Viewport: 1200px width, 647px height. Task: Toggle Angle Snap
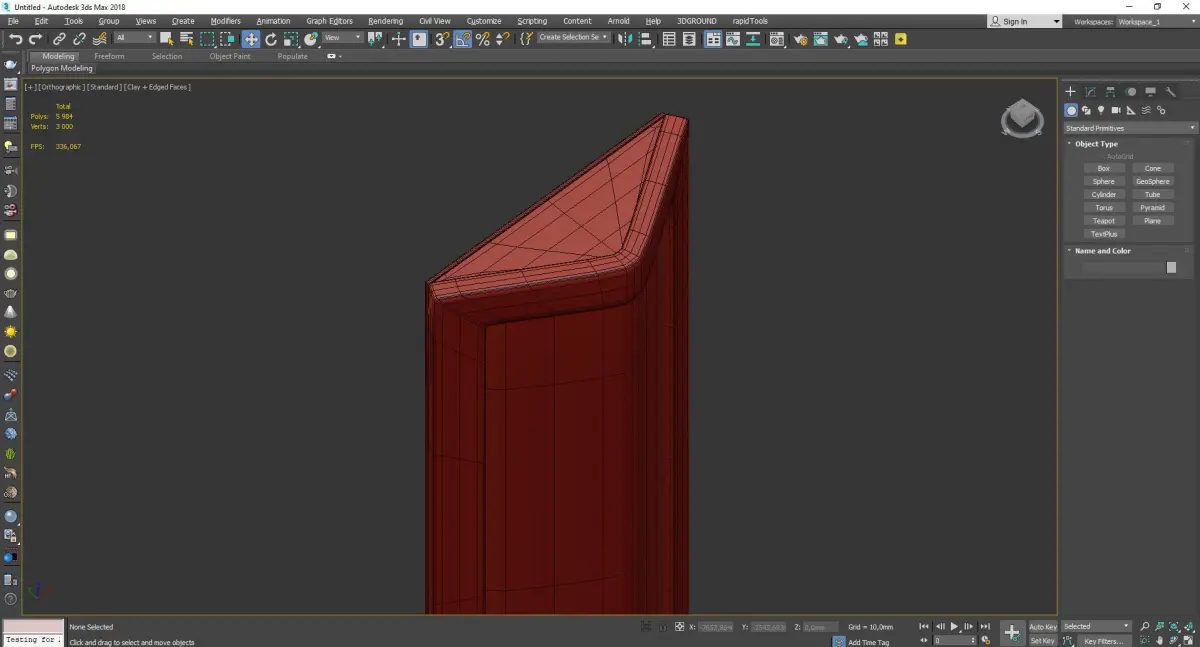click(462, 39)
